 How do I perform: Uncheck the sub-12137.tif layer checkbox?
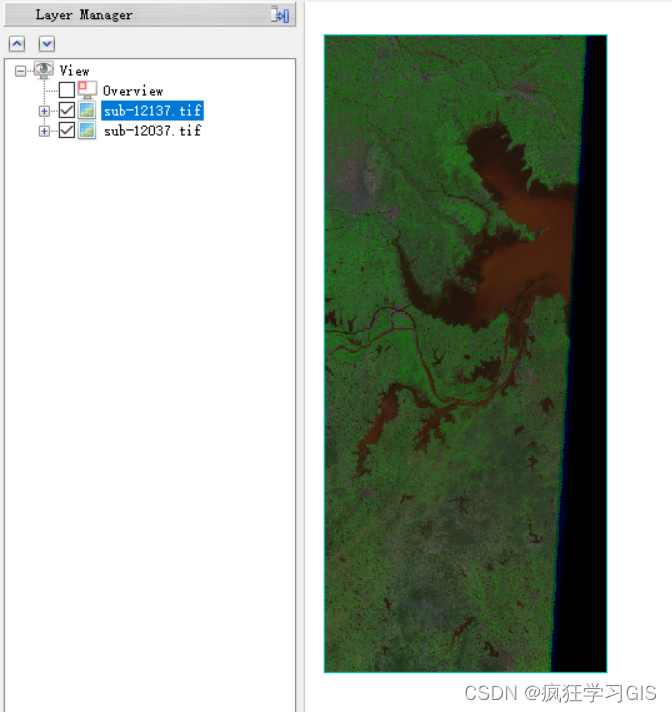tap(67, 110)
